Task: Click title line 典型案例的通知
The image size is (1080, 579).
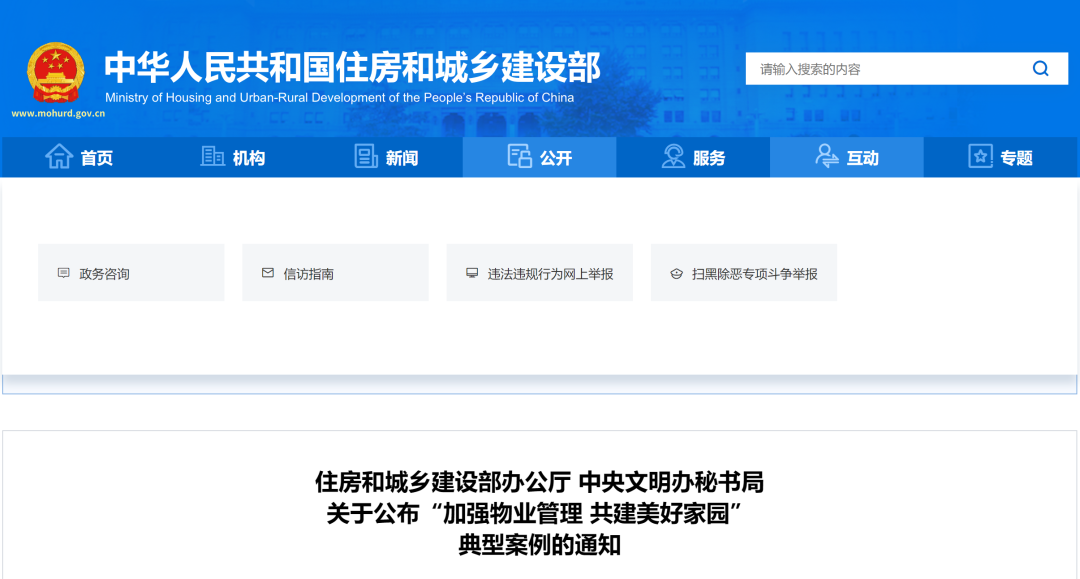Action: [x=539, y=545]
